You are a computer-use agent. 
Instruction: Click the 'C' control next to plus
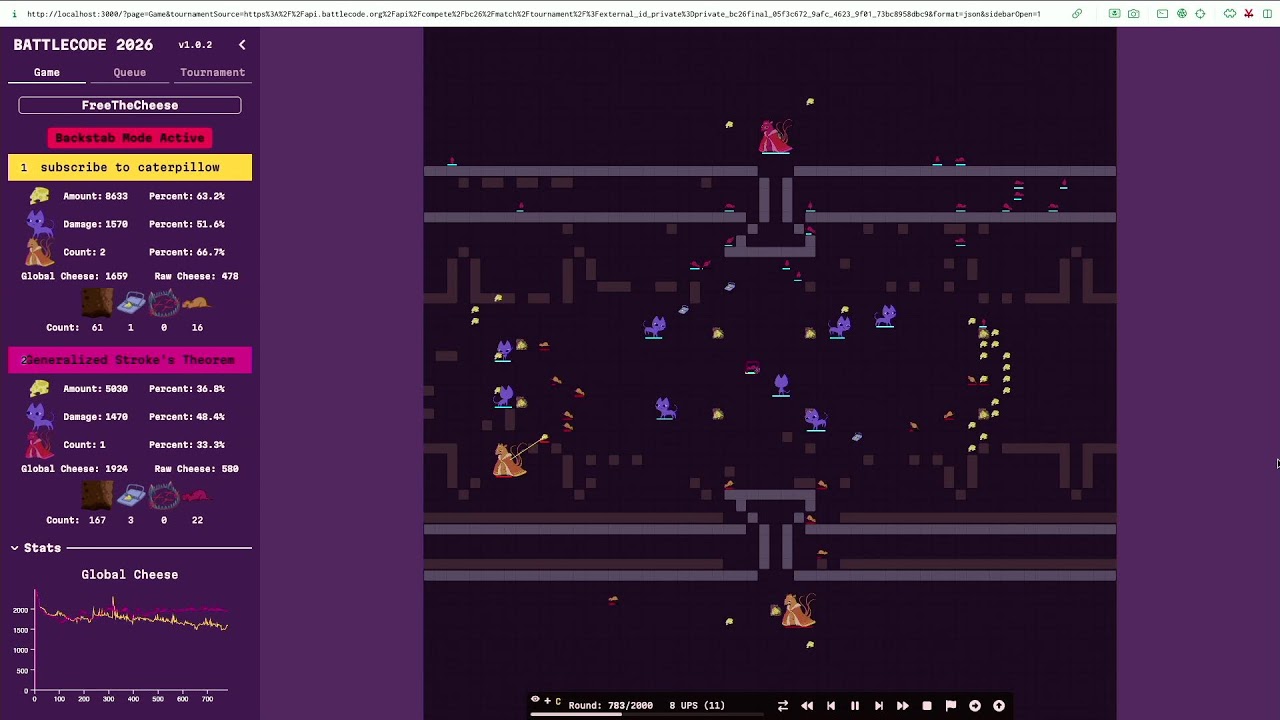point(557,701)
